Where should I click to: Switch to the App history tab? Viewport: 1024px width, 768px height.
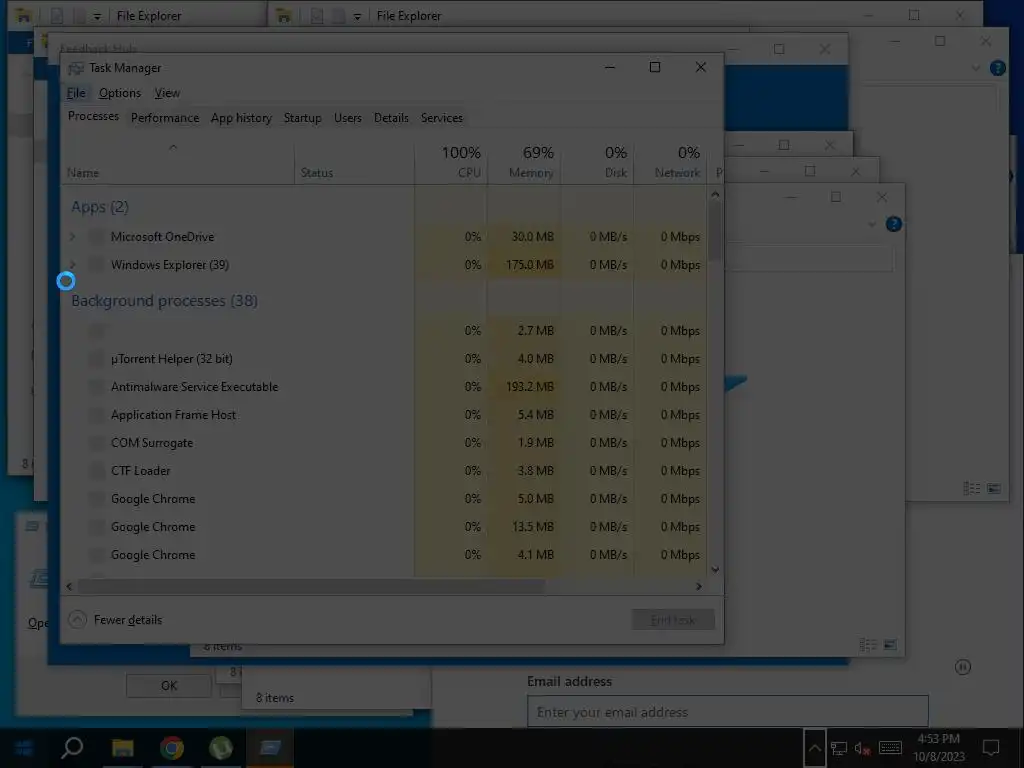click(x=241, y=118)
